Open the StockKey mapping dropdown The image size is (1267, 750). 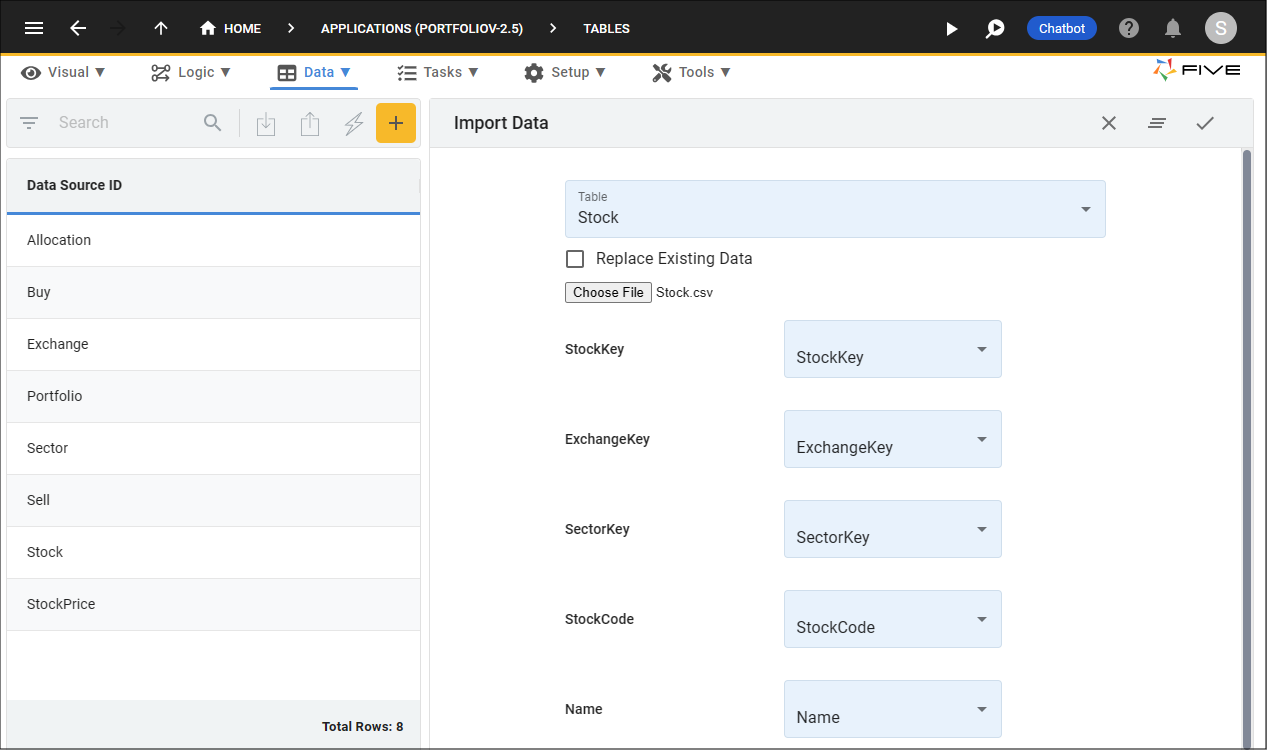tap(893, 349)
